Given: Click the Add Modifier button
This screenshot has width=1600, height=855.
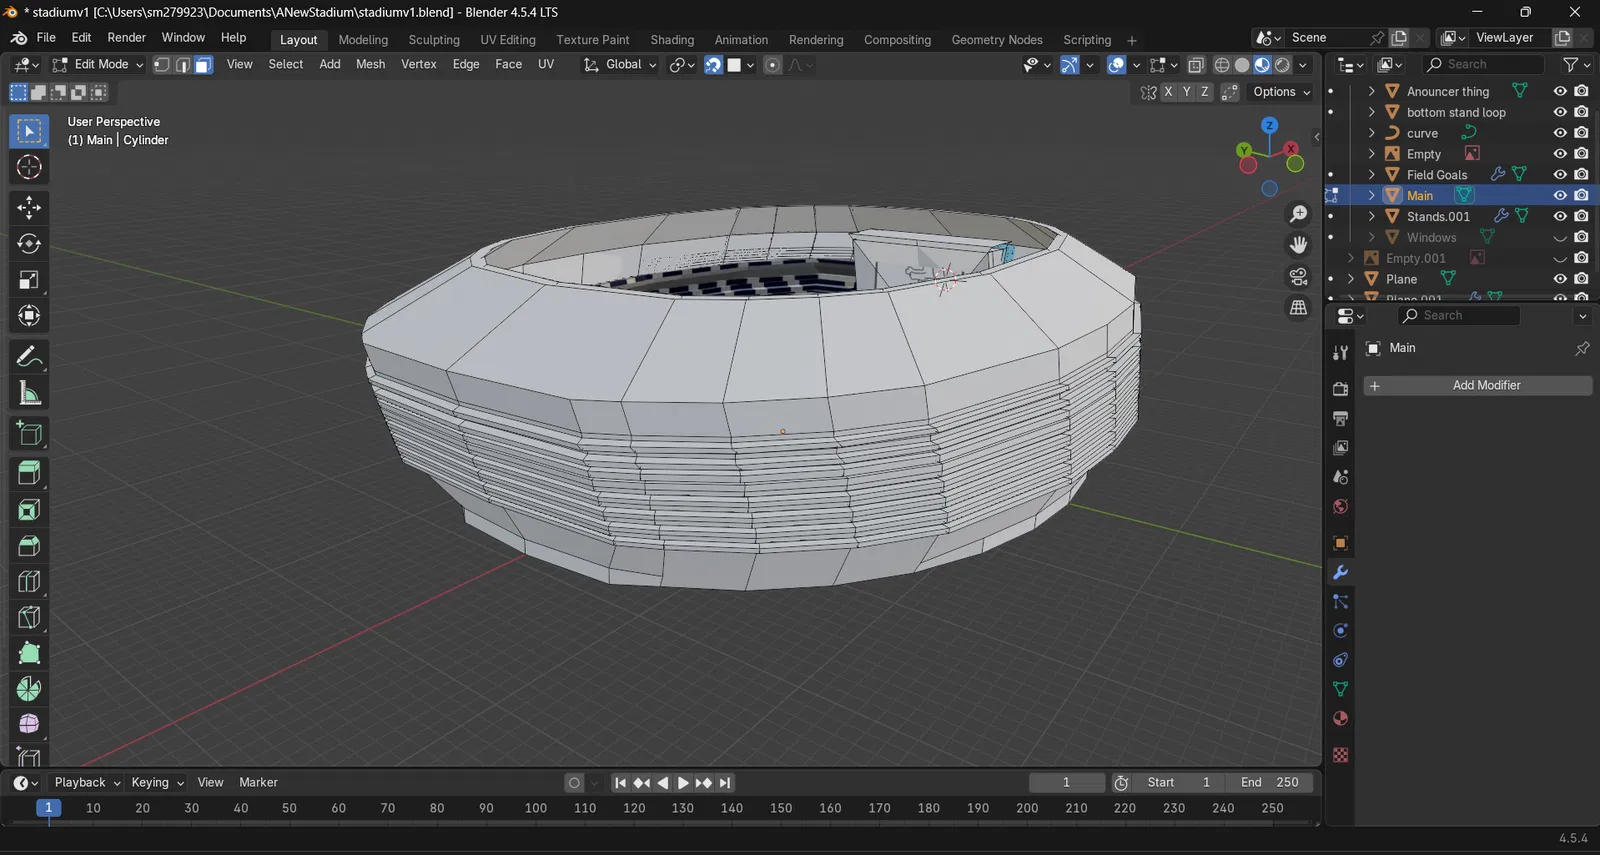Looking at the screenshot, I should click(1477, 386).
